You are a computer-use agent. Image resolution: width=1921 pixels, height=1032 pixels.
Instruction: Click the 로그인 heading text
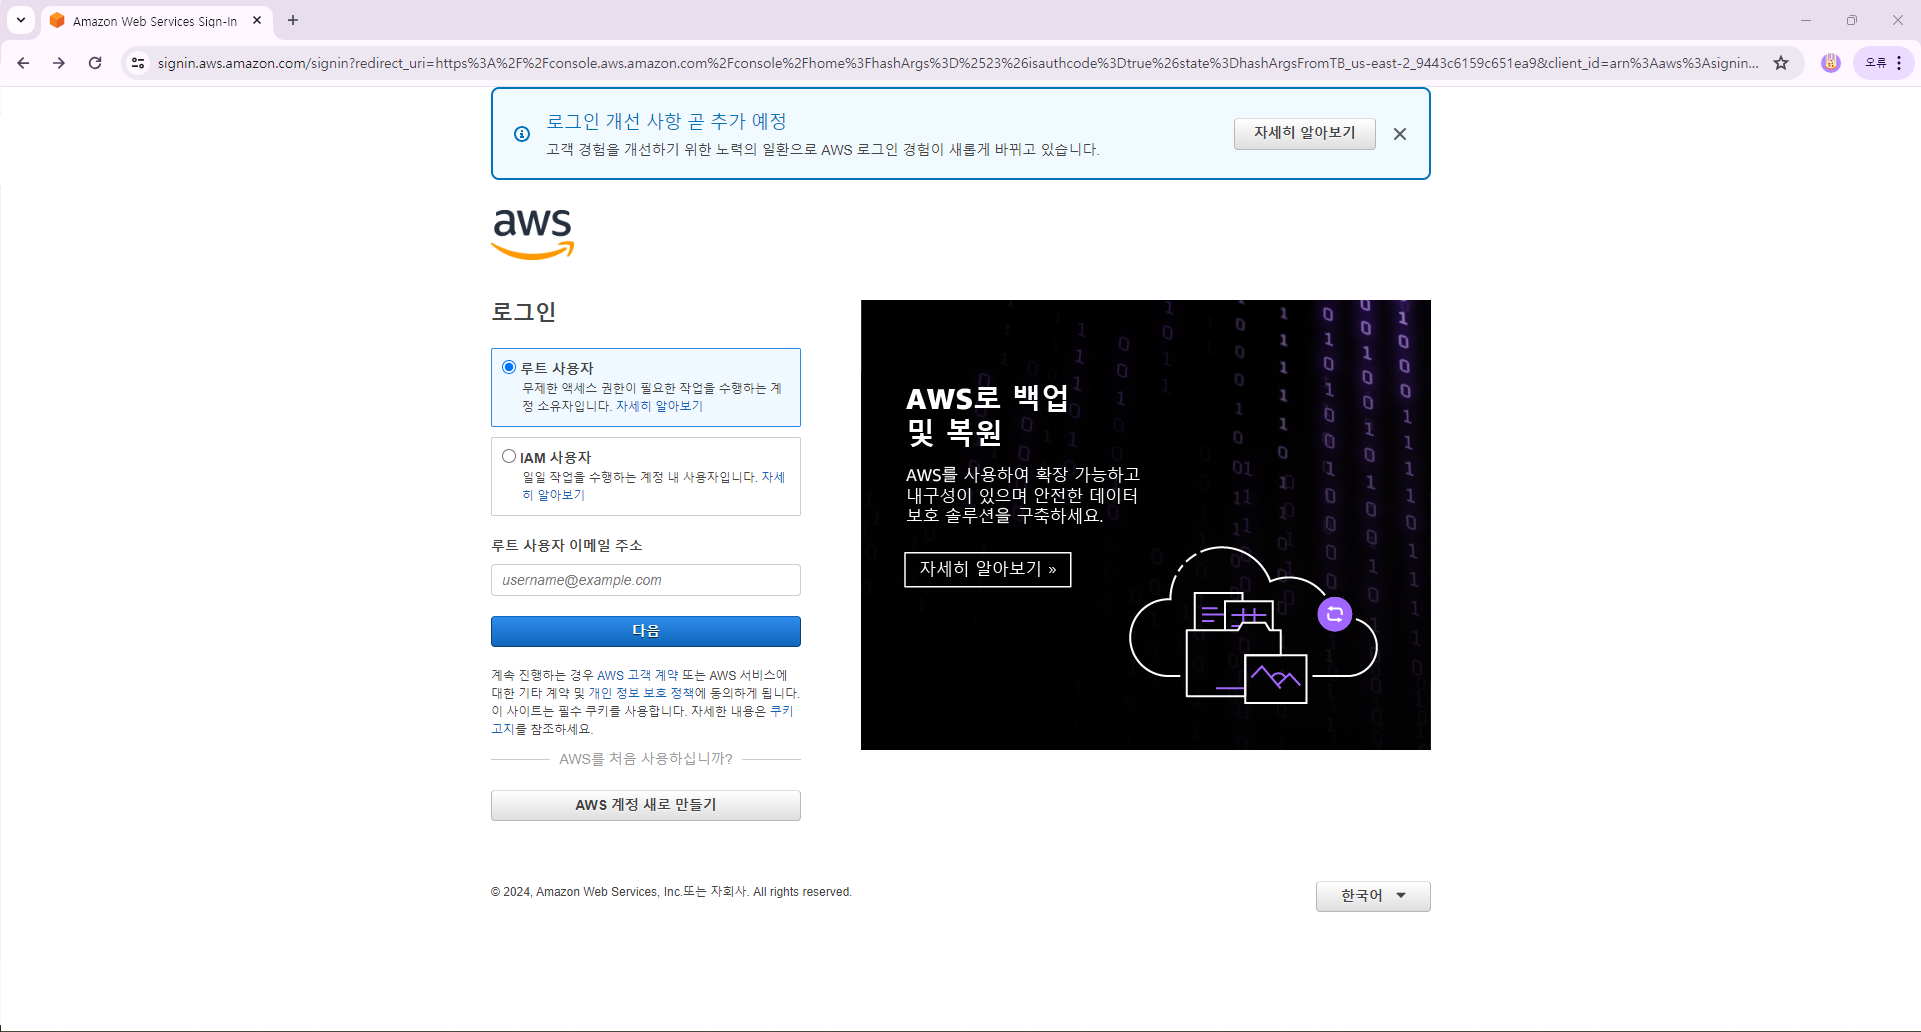[523, 311]
